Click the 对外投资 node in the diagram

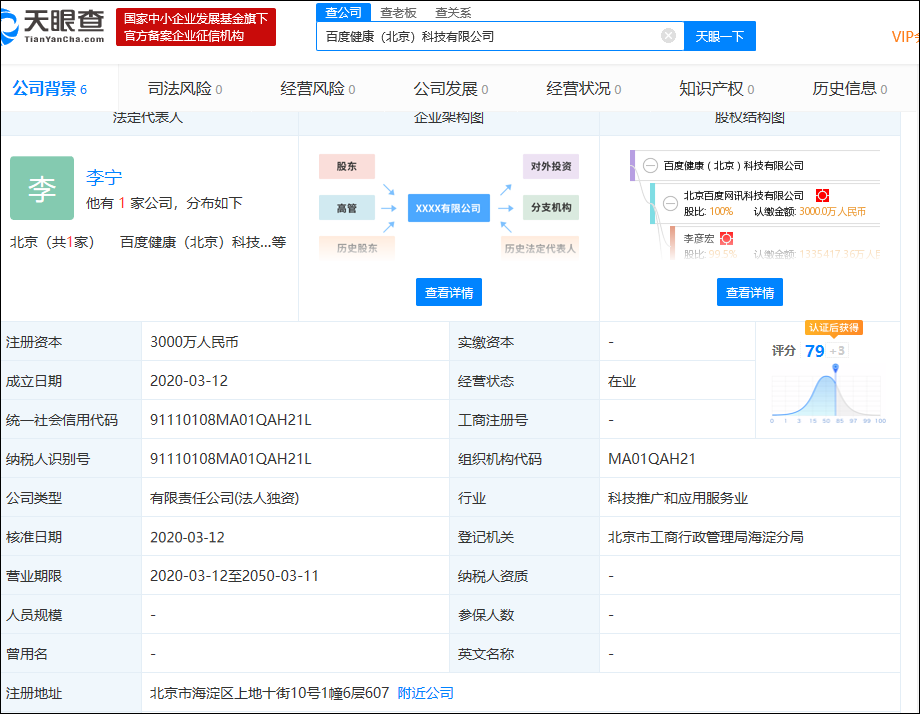[551, 166]
